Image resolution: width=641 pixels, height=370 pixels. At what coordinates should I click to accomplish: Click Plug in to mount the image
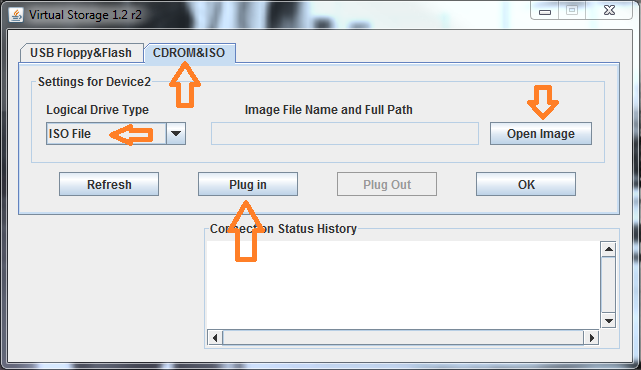click(248, 184)
